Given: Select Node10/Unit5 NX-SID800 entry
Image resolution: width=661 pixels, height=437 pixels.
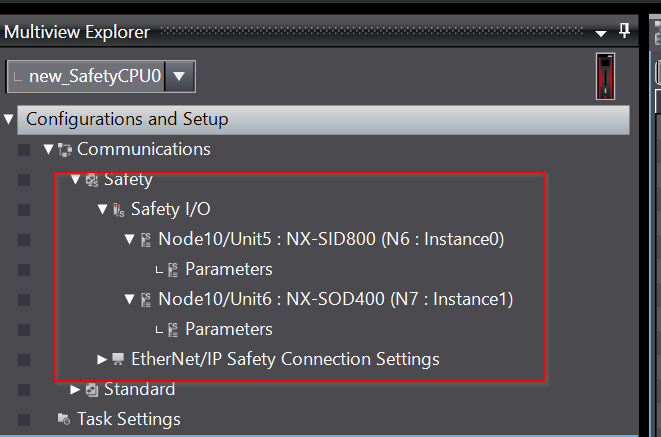Looking at the screenshot, I should click(x=331, y=239).
